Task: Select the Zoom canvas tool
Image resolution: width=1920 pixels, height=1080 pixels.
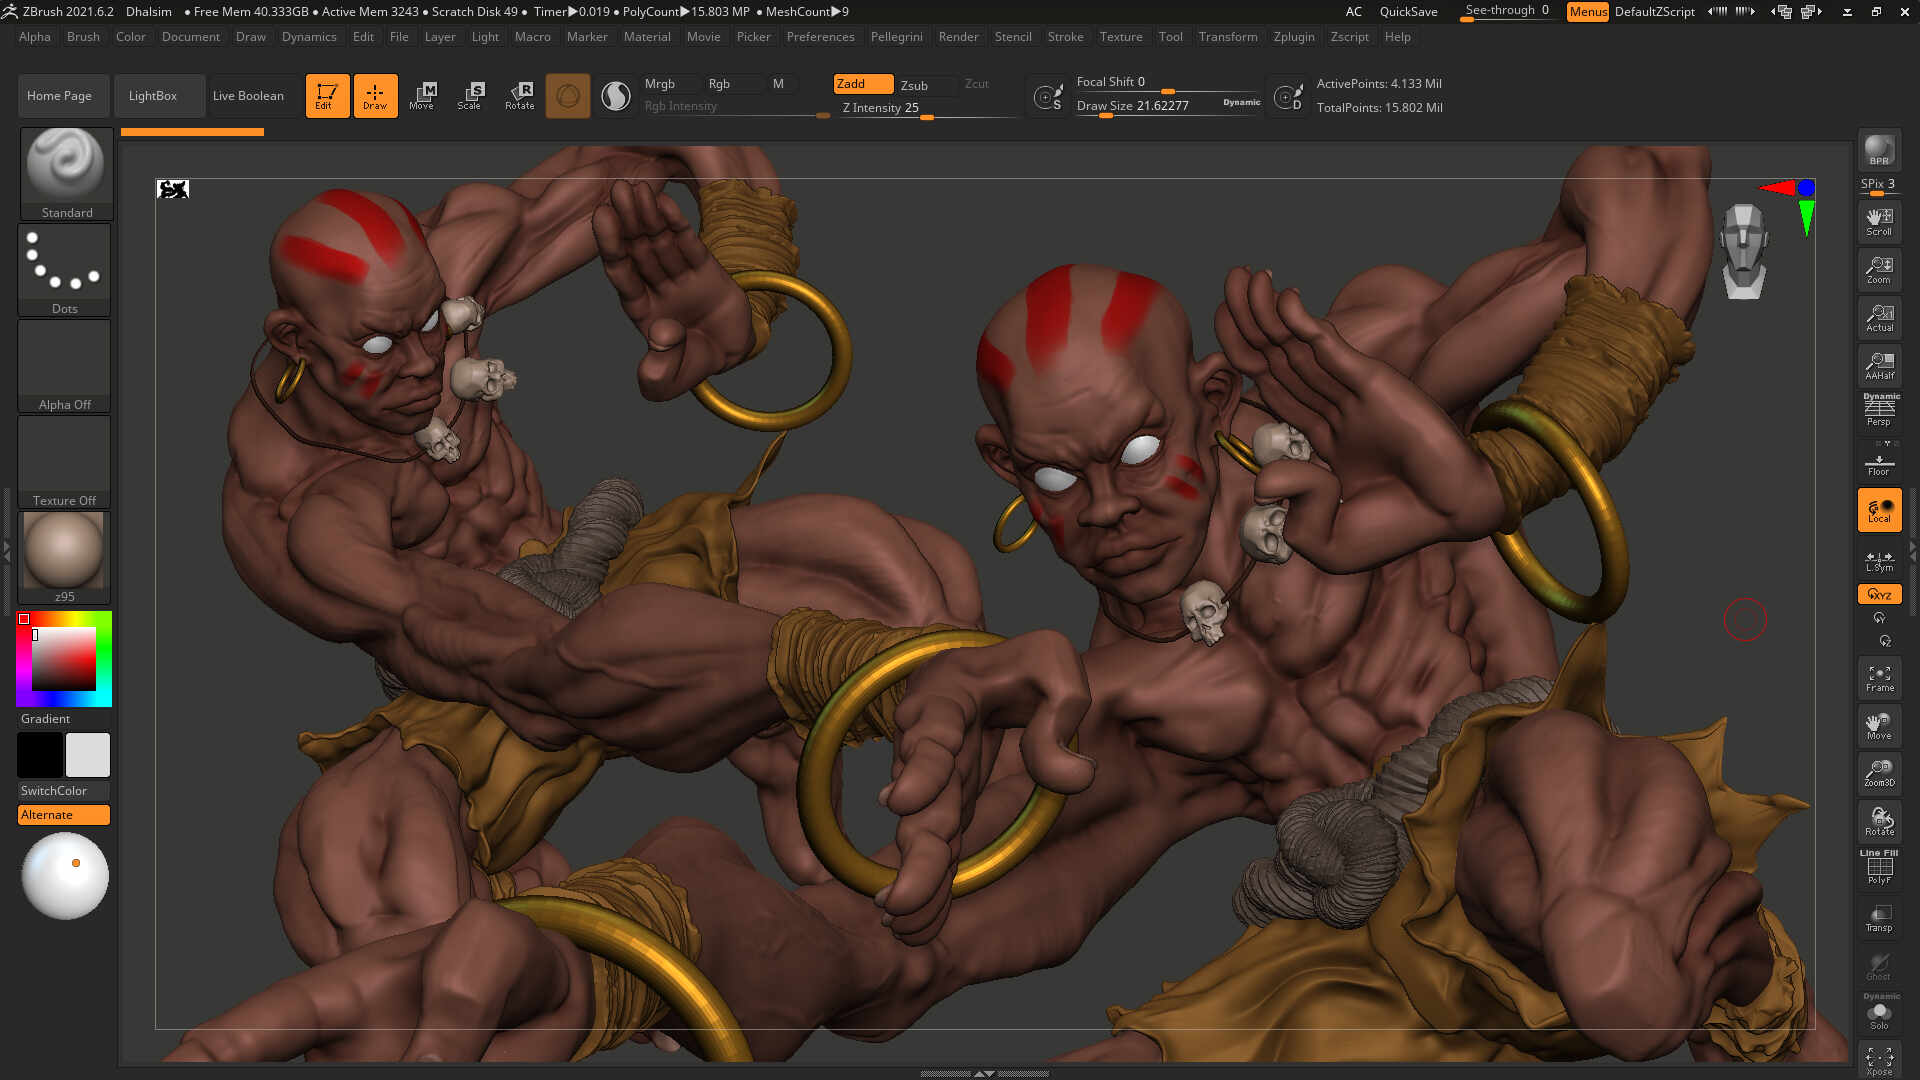Action: click(1879, 270)
